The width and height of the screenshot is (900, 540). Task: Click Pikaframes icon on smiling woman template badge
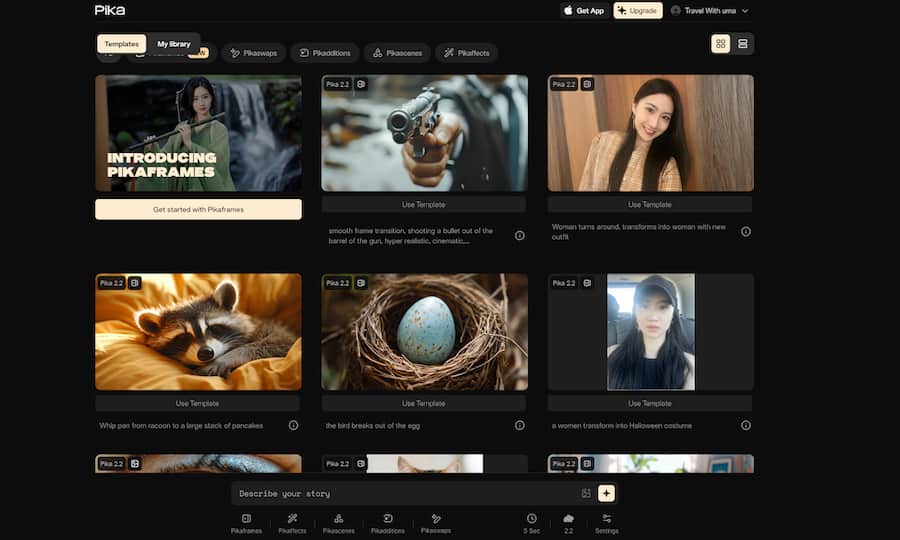pos(587,84)
